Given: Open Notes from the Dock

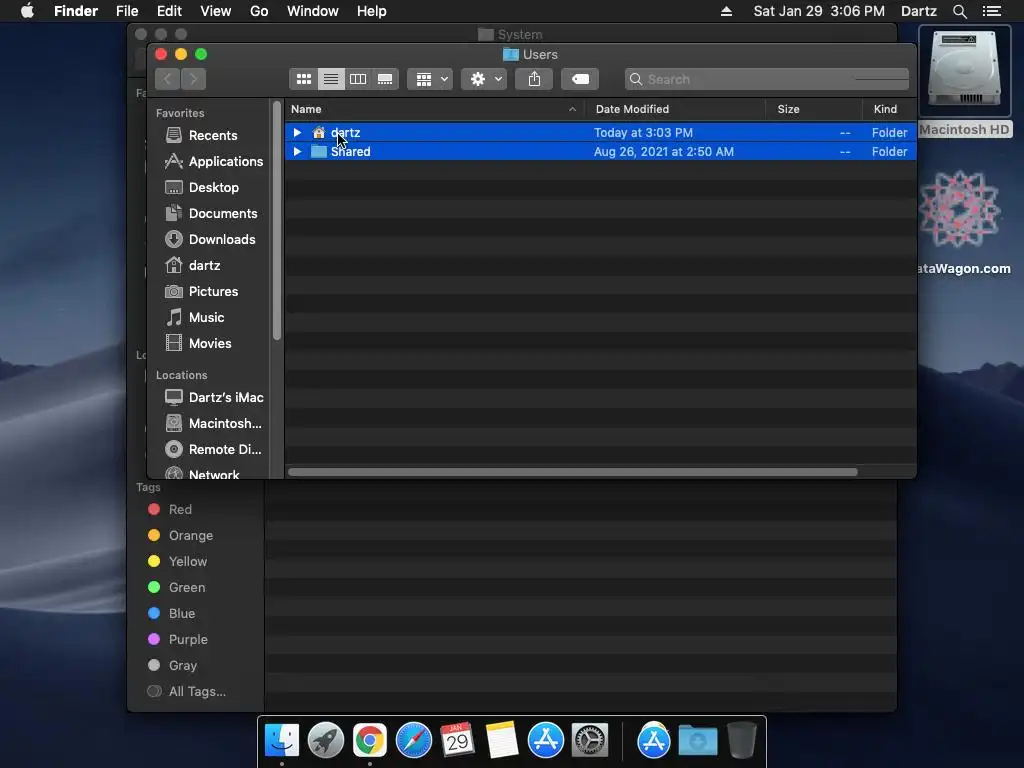Looking at the screenshot, I should pos(502,741).
